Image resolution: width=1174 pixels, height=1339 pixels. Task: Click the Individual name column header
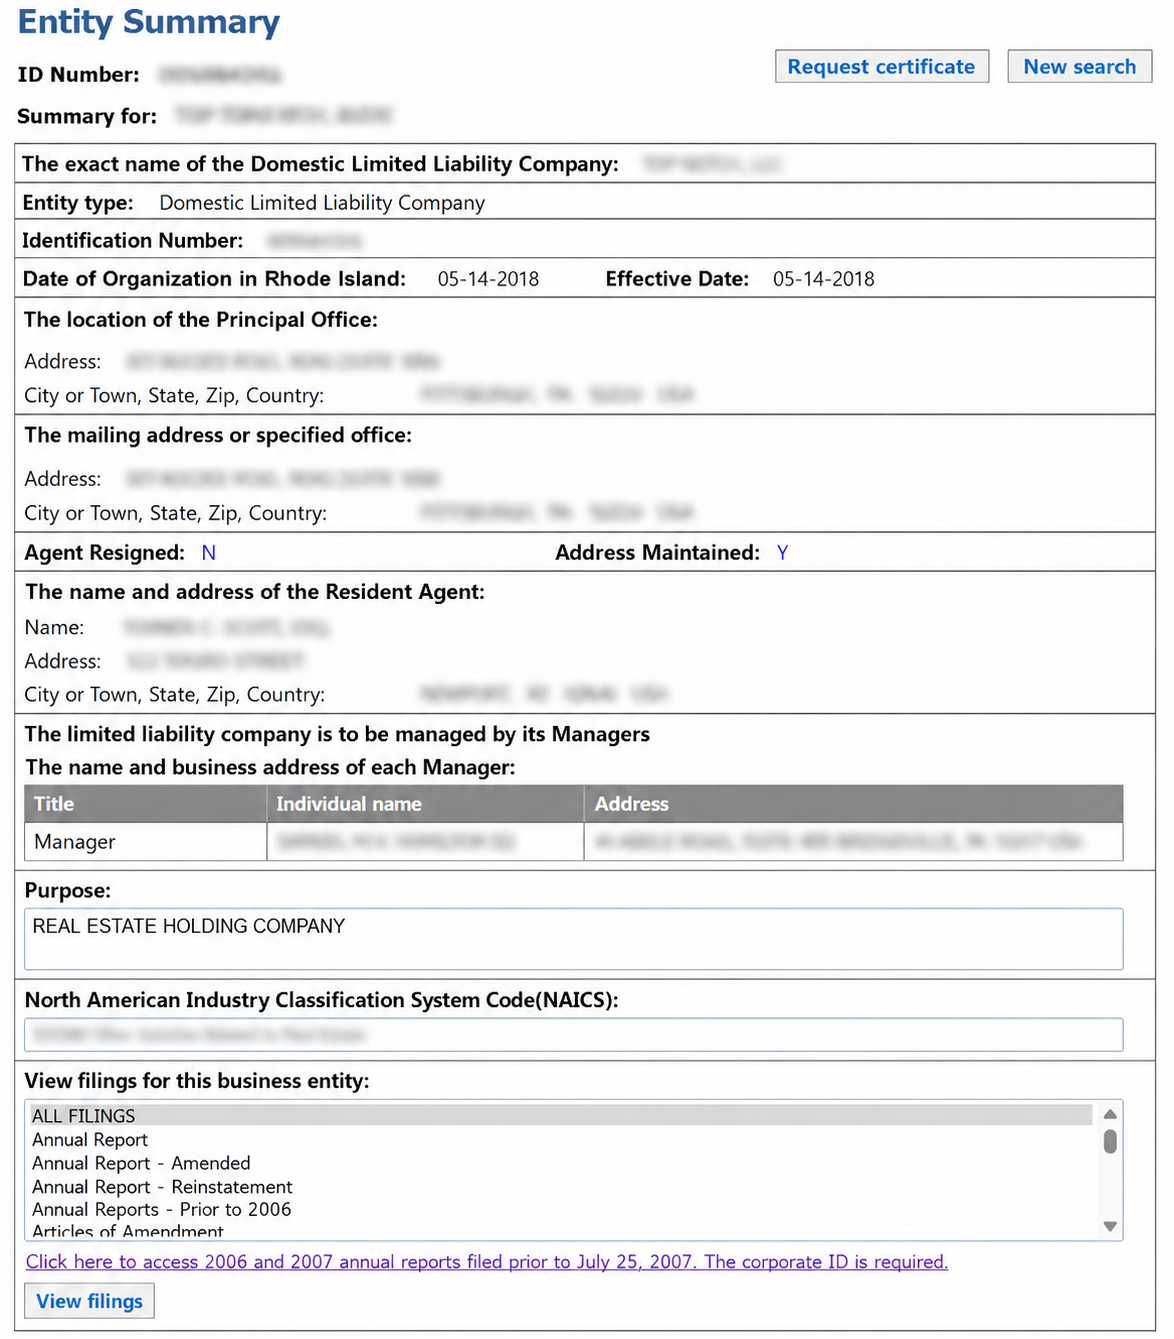(425, 804)
